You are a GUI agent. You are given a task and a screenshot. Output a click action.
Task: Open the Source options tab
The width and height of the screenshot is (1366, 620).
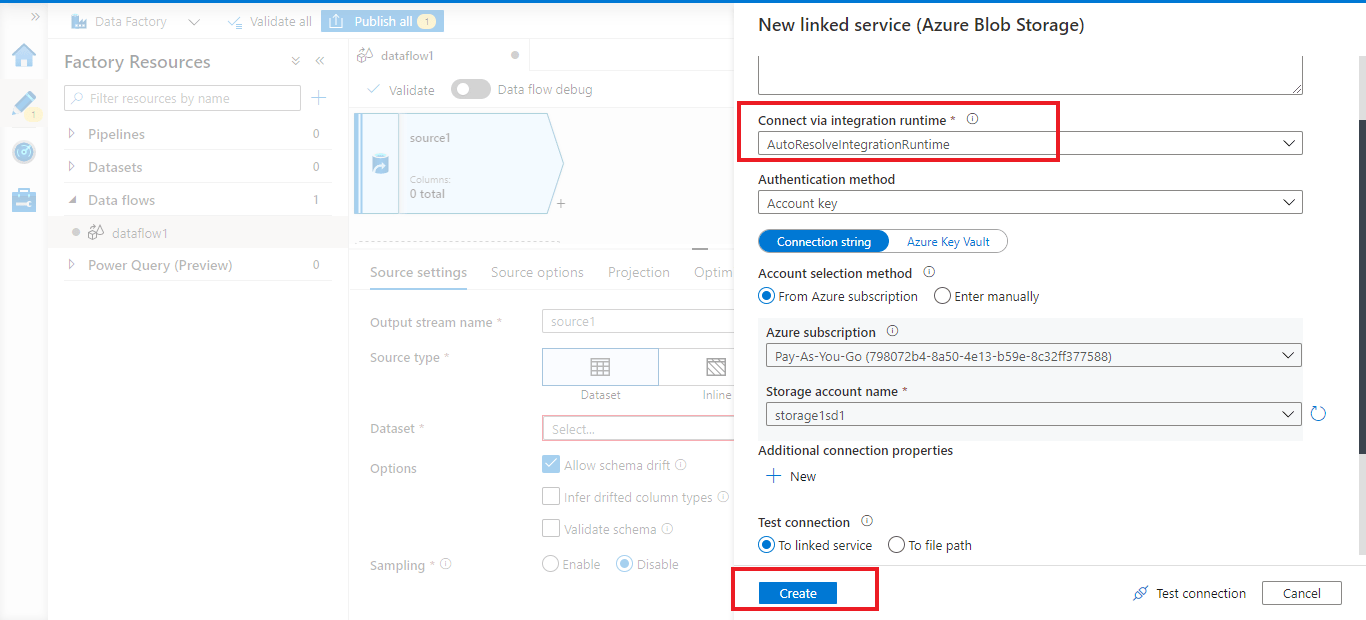(x=537, y=272)
